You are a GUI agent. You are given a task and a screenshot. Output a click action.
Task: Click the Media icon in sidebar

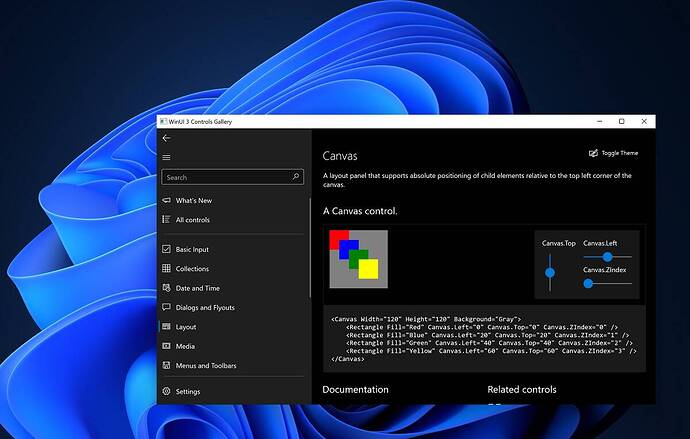pos(166,346)
